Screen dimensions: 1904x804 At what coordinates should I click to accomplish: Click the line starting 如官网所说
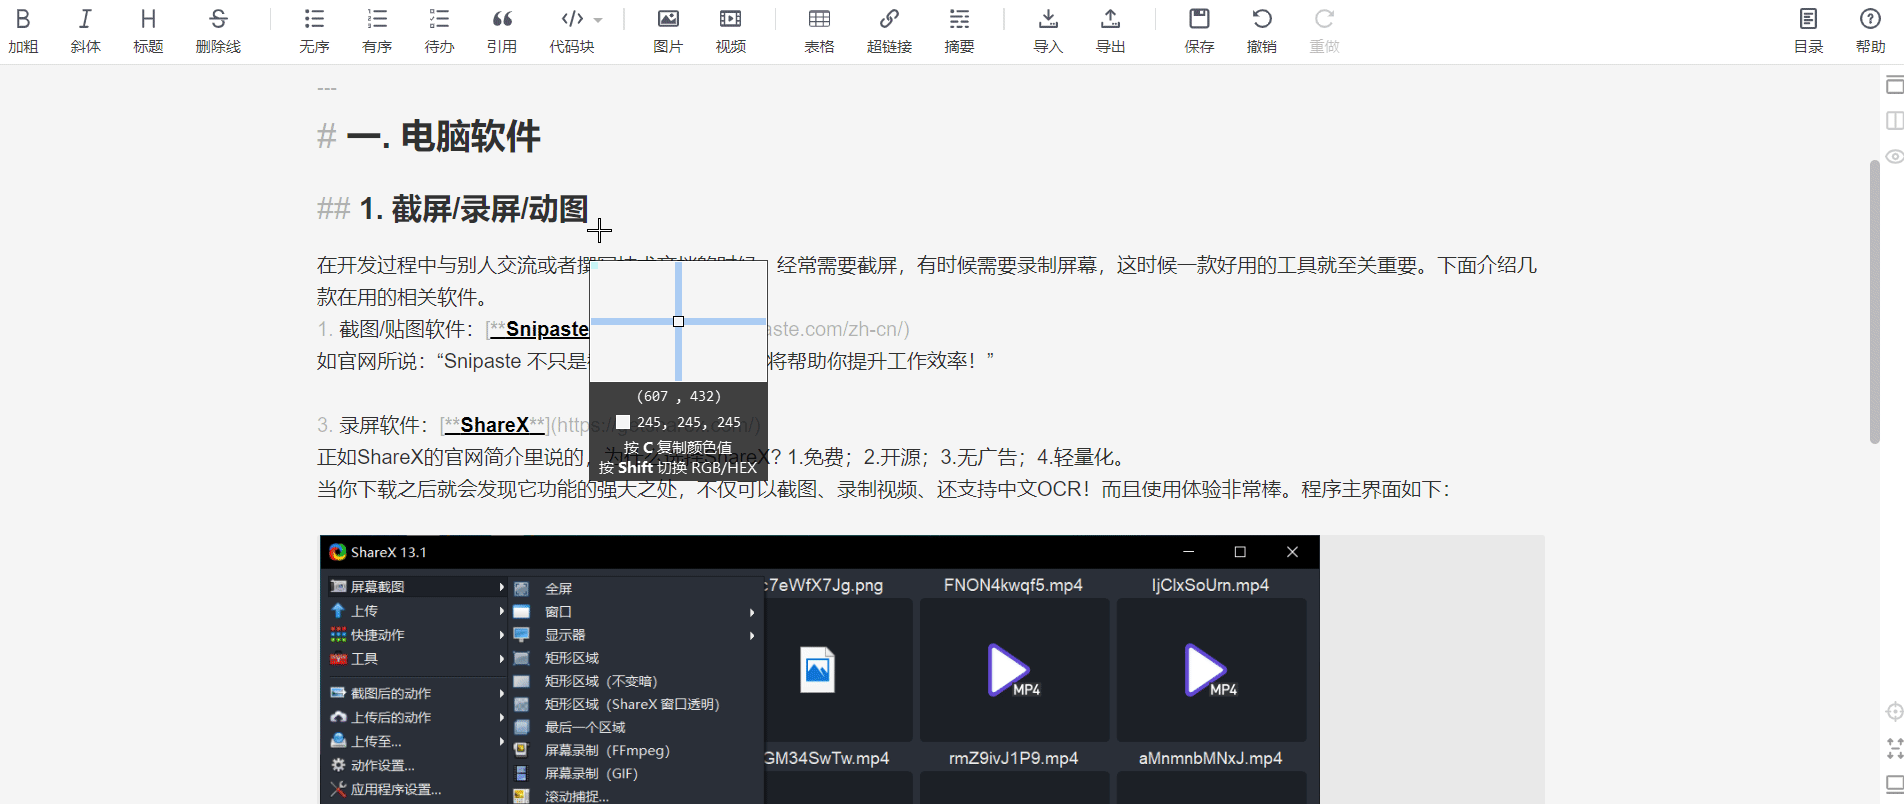pos(655,361)
